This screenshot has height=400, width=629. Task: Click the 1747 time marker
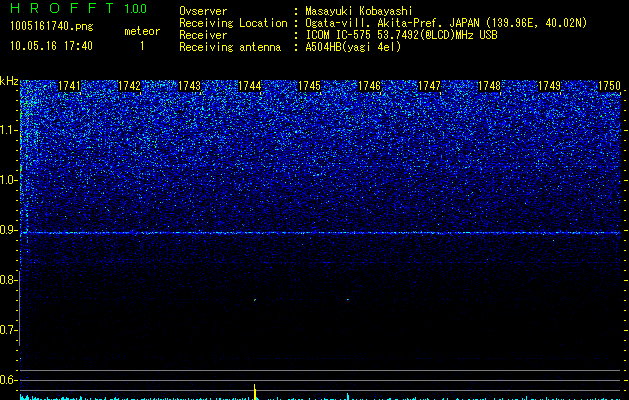429,86
